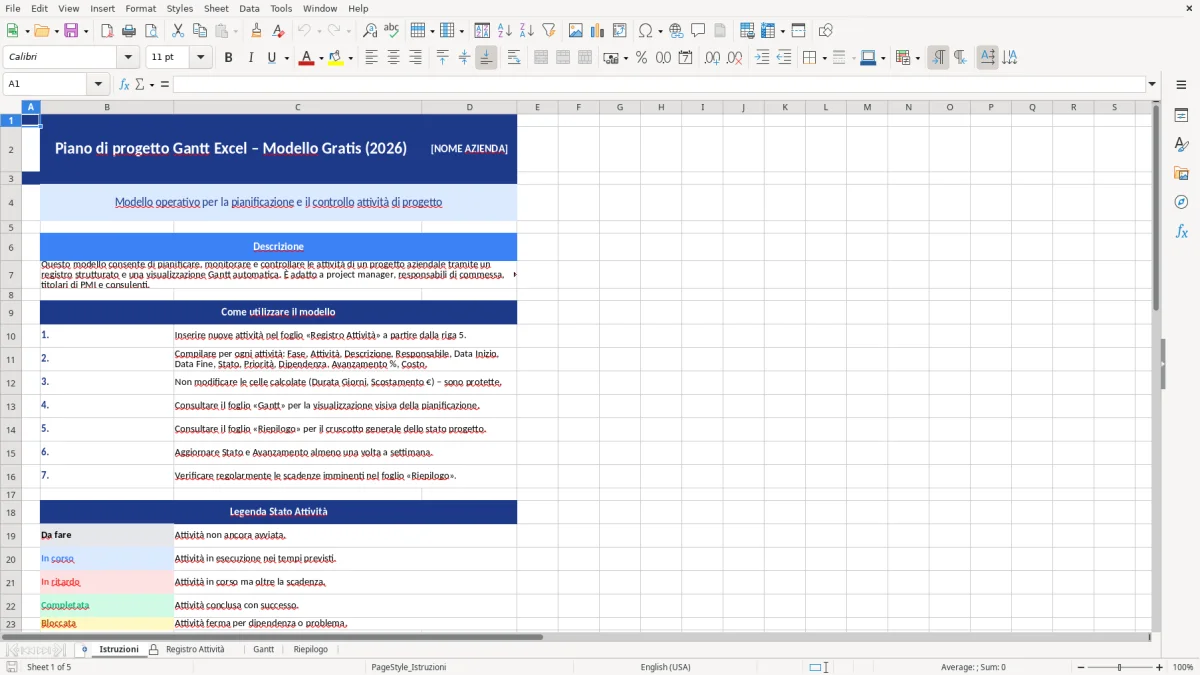Viewport: 1200px width, 675px height.
Task: Select the Clone Formatting paintbrush
Action: point(257,31)
